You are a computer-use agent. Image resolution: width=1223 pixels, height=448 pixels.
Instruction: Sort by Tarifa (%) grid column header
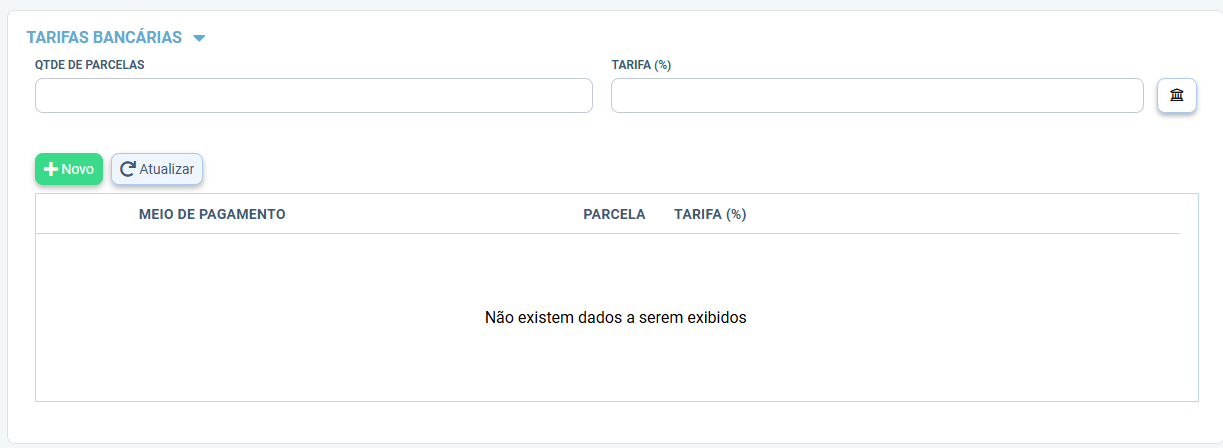[x=710, y=214]
